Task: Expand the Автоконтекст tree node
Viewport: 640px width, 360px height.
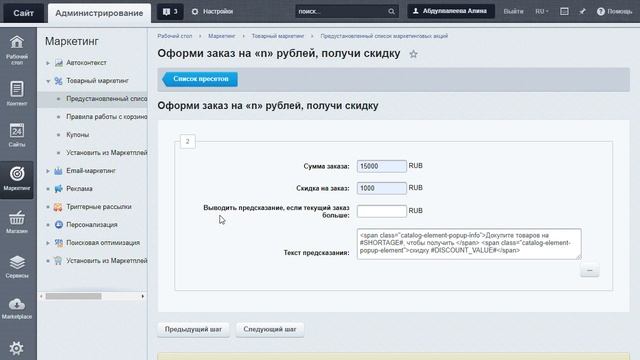Action: tap(48, 63)
